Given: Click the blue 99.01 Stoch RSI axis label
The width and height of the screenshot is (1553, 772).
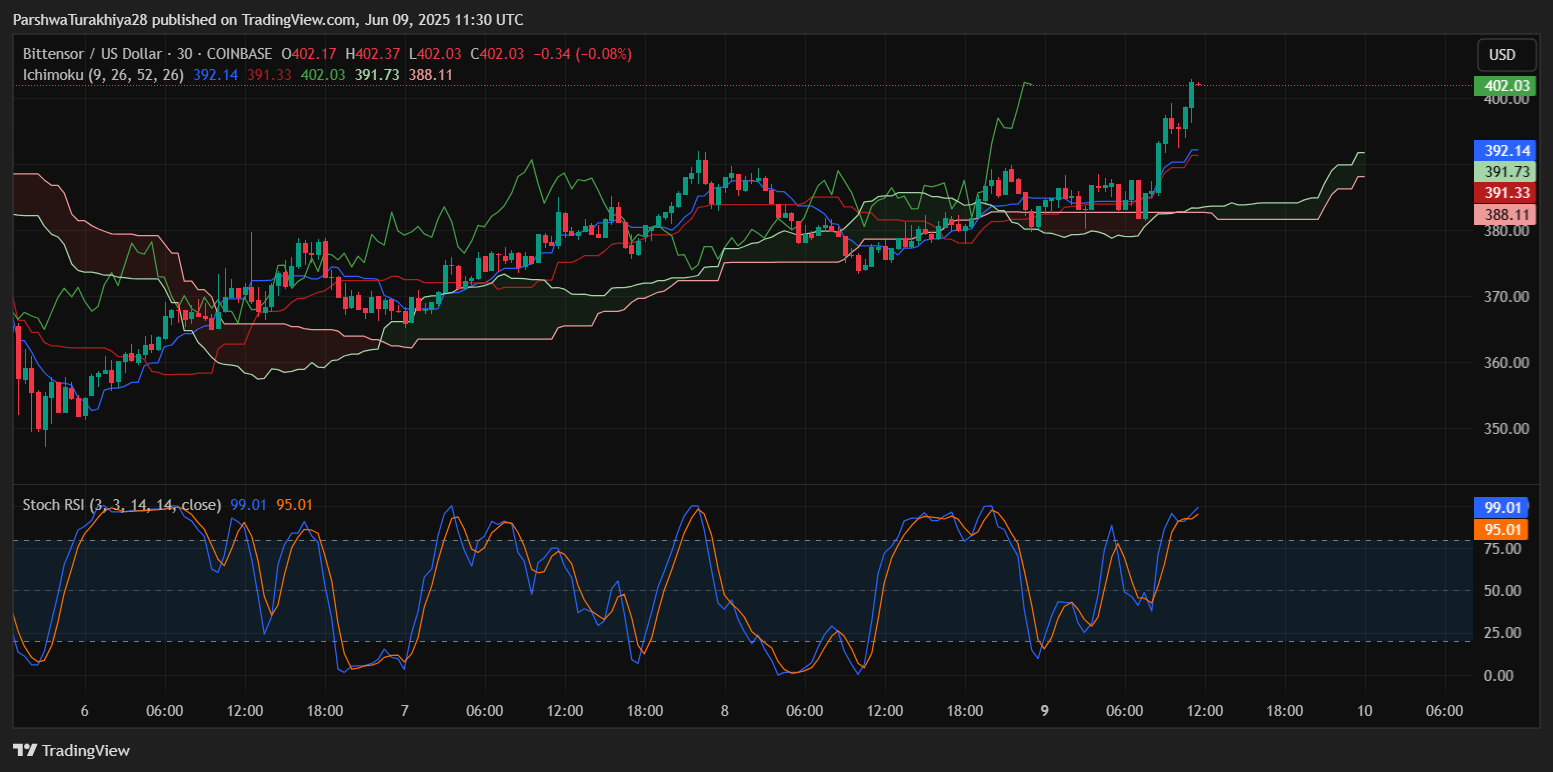Looking at the screenshot, I should coord(1502,508).
